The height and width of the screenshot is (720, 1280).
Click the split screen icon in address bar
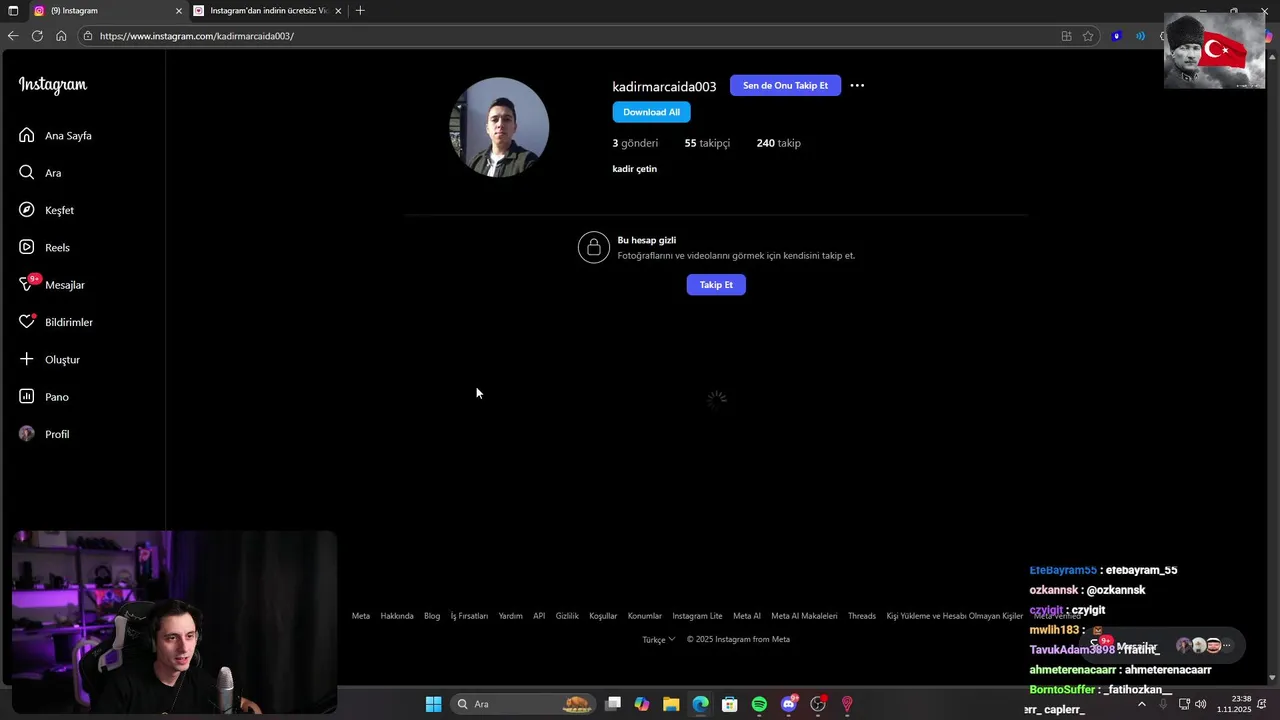[1066, 36]
